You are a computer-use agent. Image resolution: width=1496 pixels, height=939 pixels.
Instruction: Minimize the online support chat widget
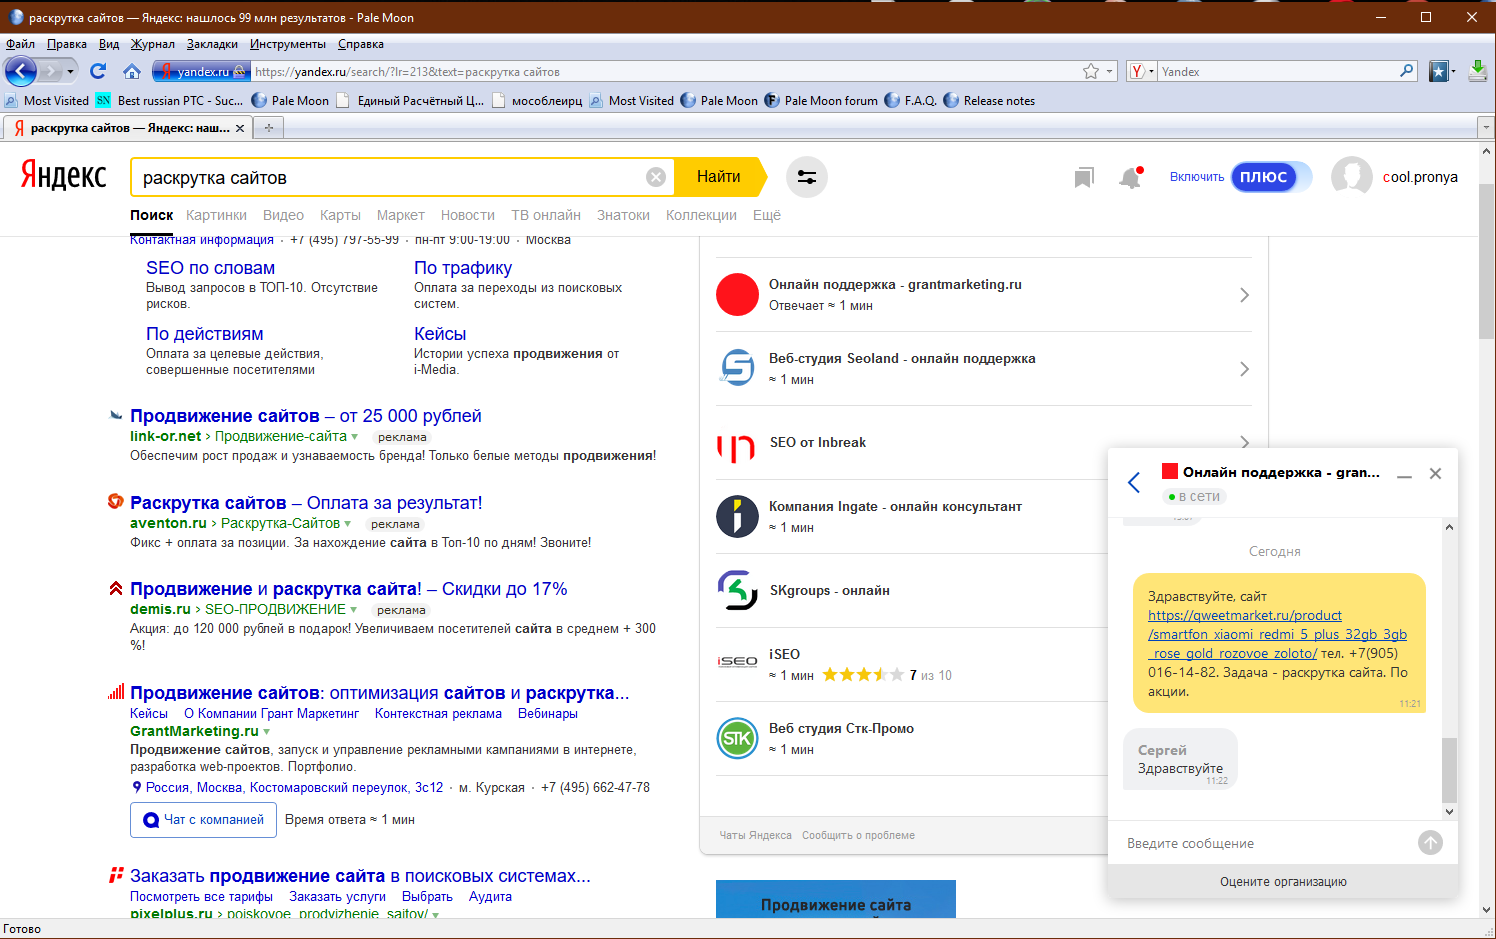(1404, 474)
